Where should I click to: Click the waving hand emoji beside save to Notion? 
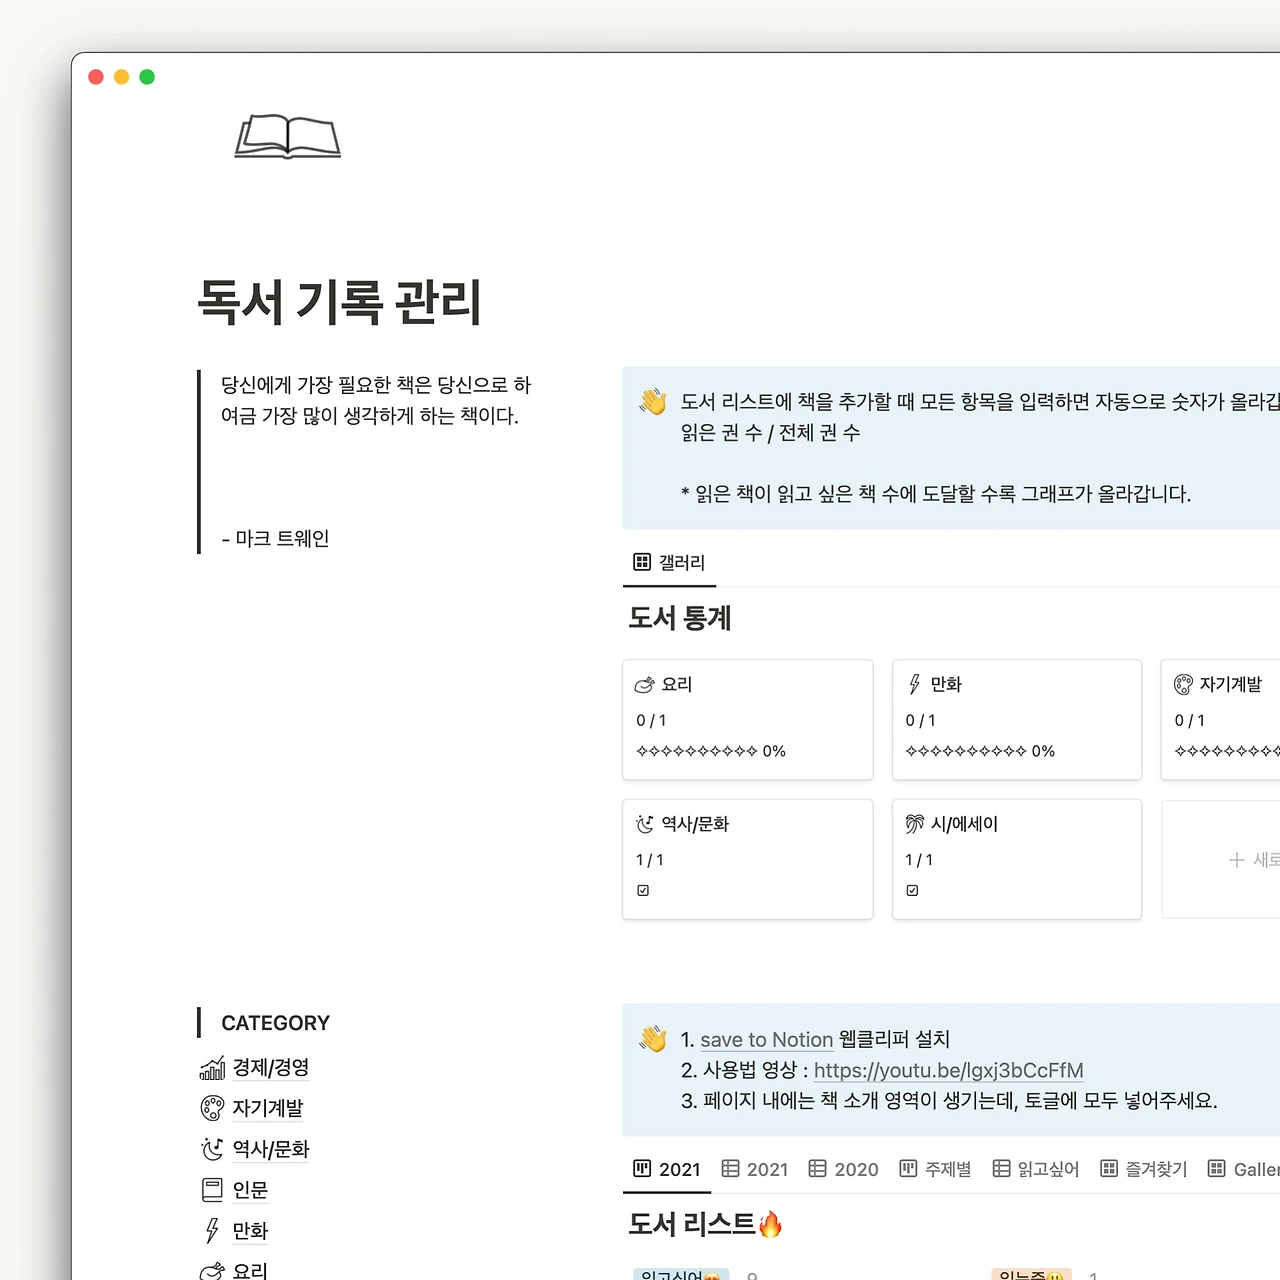point(653,1039)
